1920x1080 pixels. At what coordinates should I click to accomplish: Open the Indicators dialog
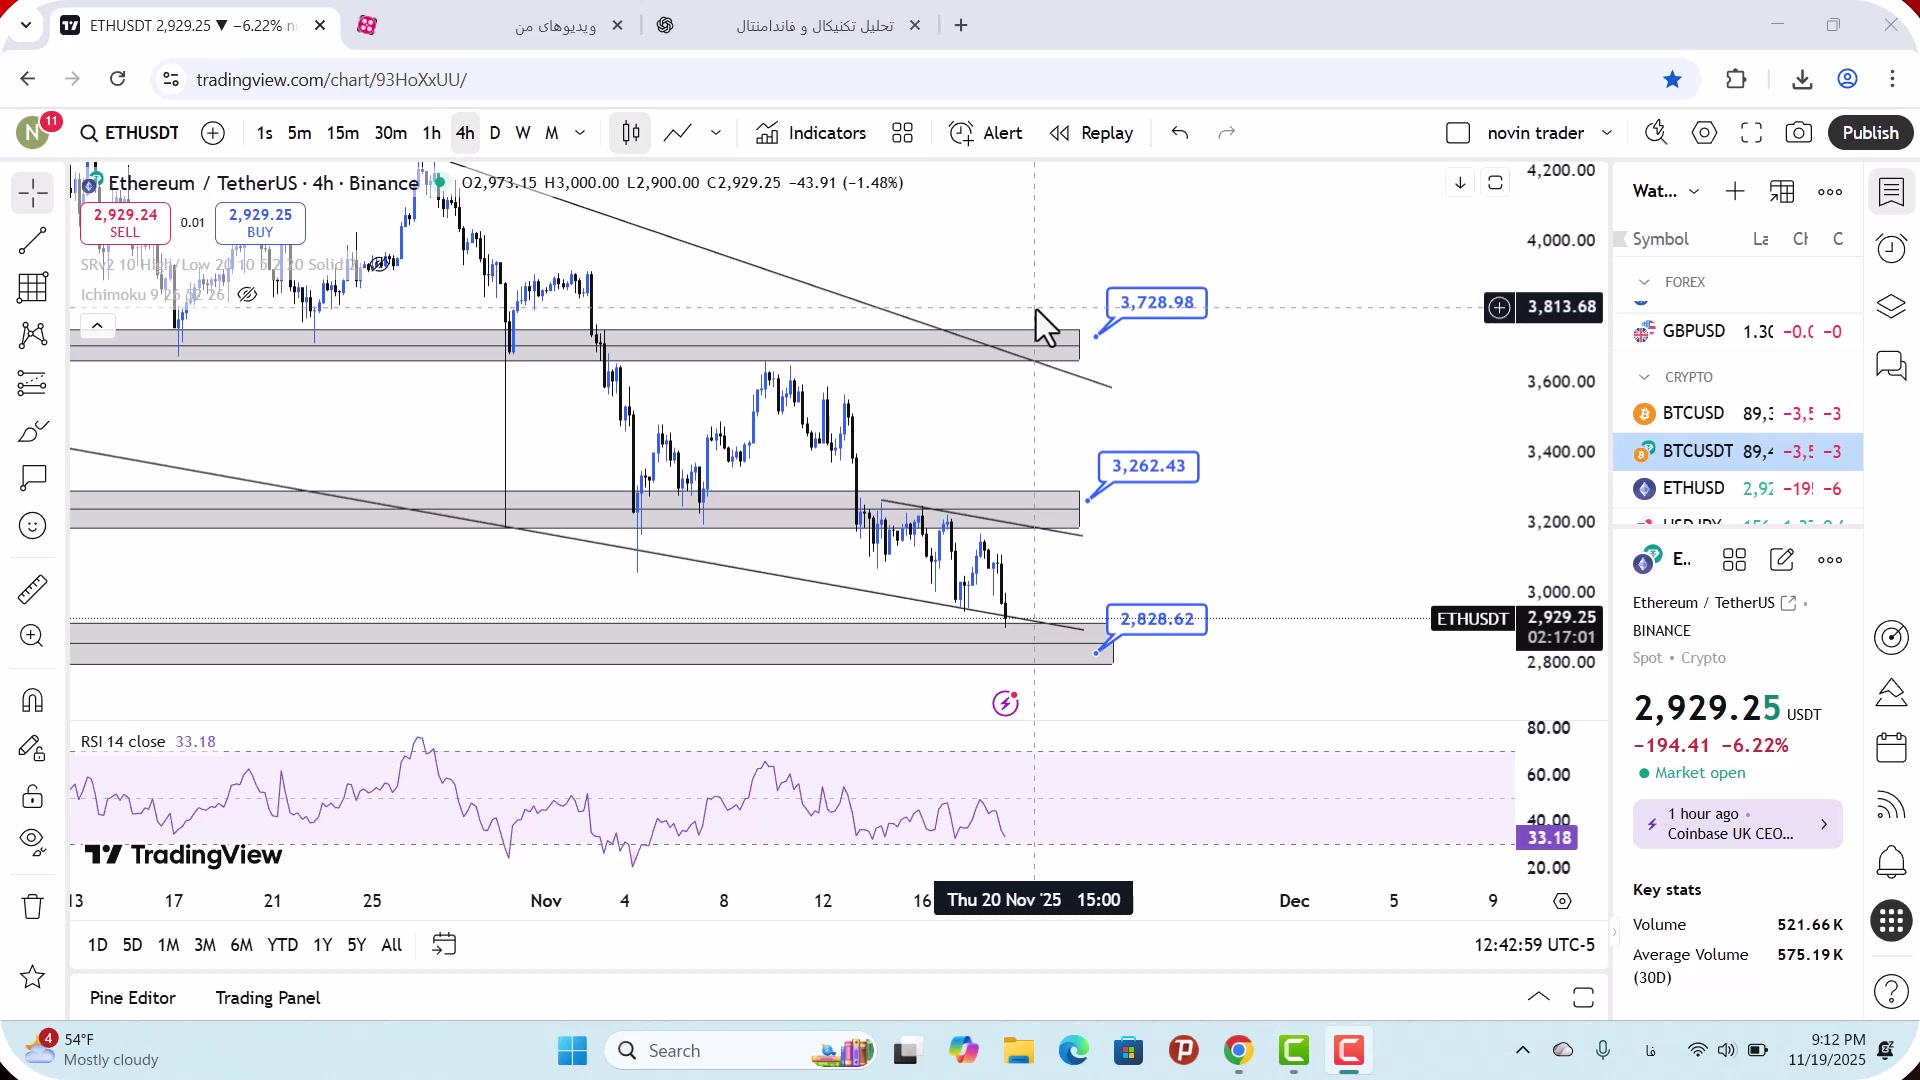tap(811, 133)
